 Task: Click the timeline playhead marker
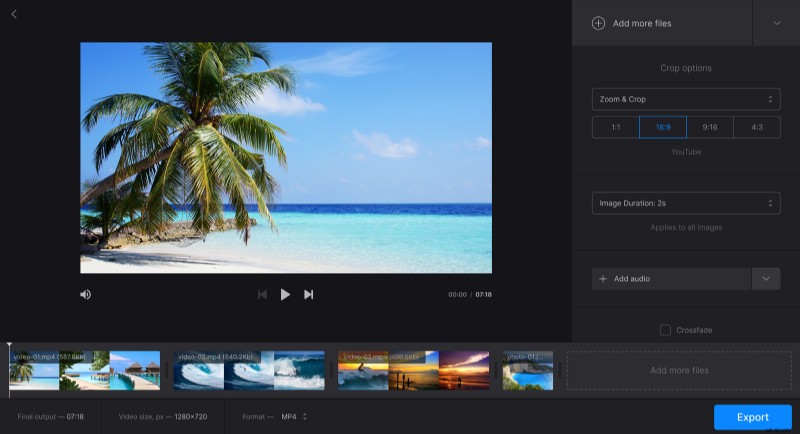(9, 347)
